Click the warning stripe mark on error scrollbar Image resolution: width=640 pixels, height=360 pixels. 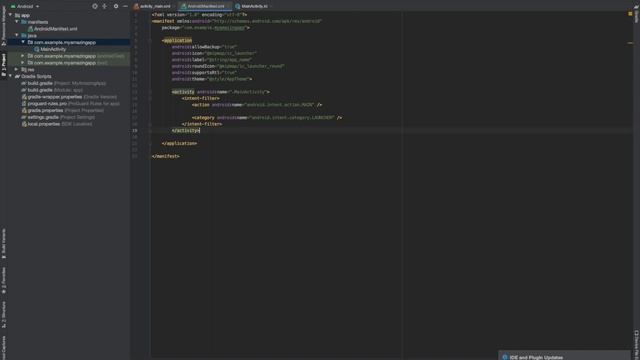coord(630,42)
